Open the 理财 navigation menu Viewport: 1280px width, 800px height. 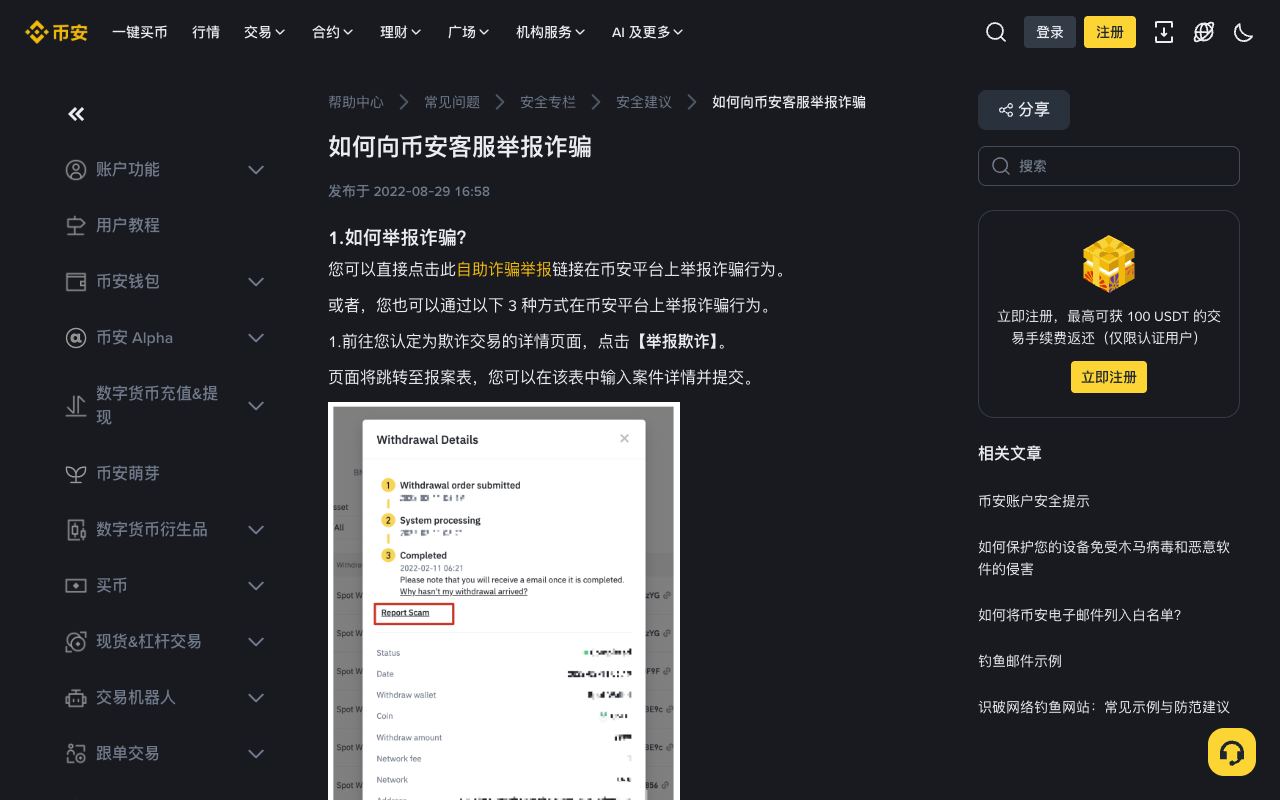[x=401, y=32]
